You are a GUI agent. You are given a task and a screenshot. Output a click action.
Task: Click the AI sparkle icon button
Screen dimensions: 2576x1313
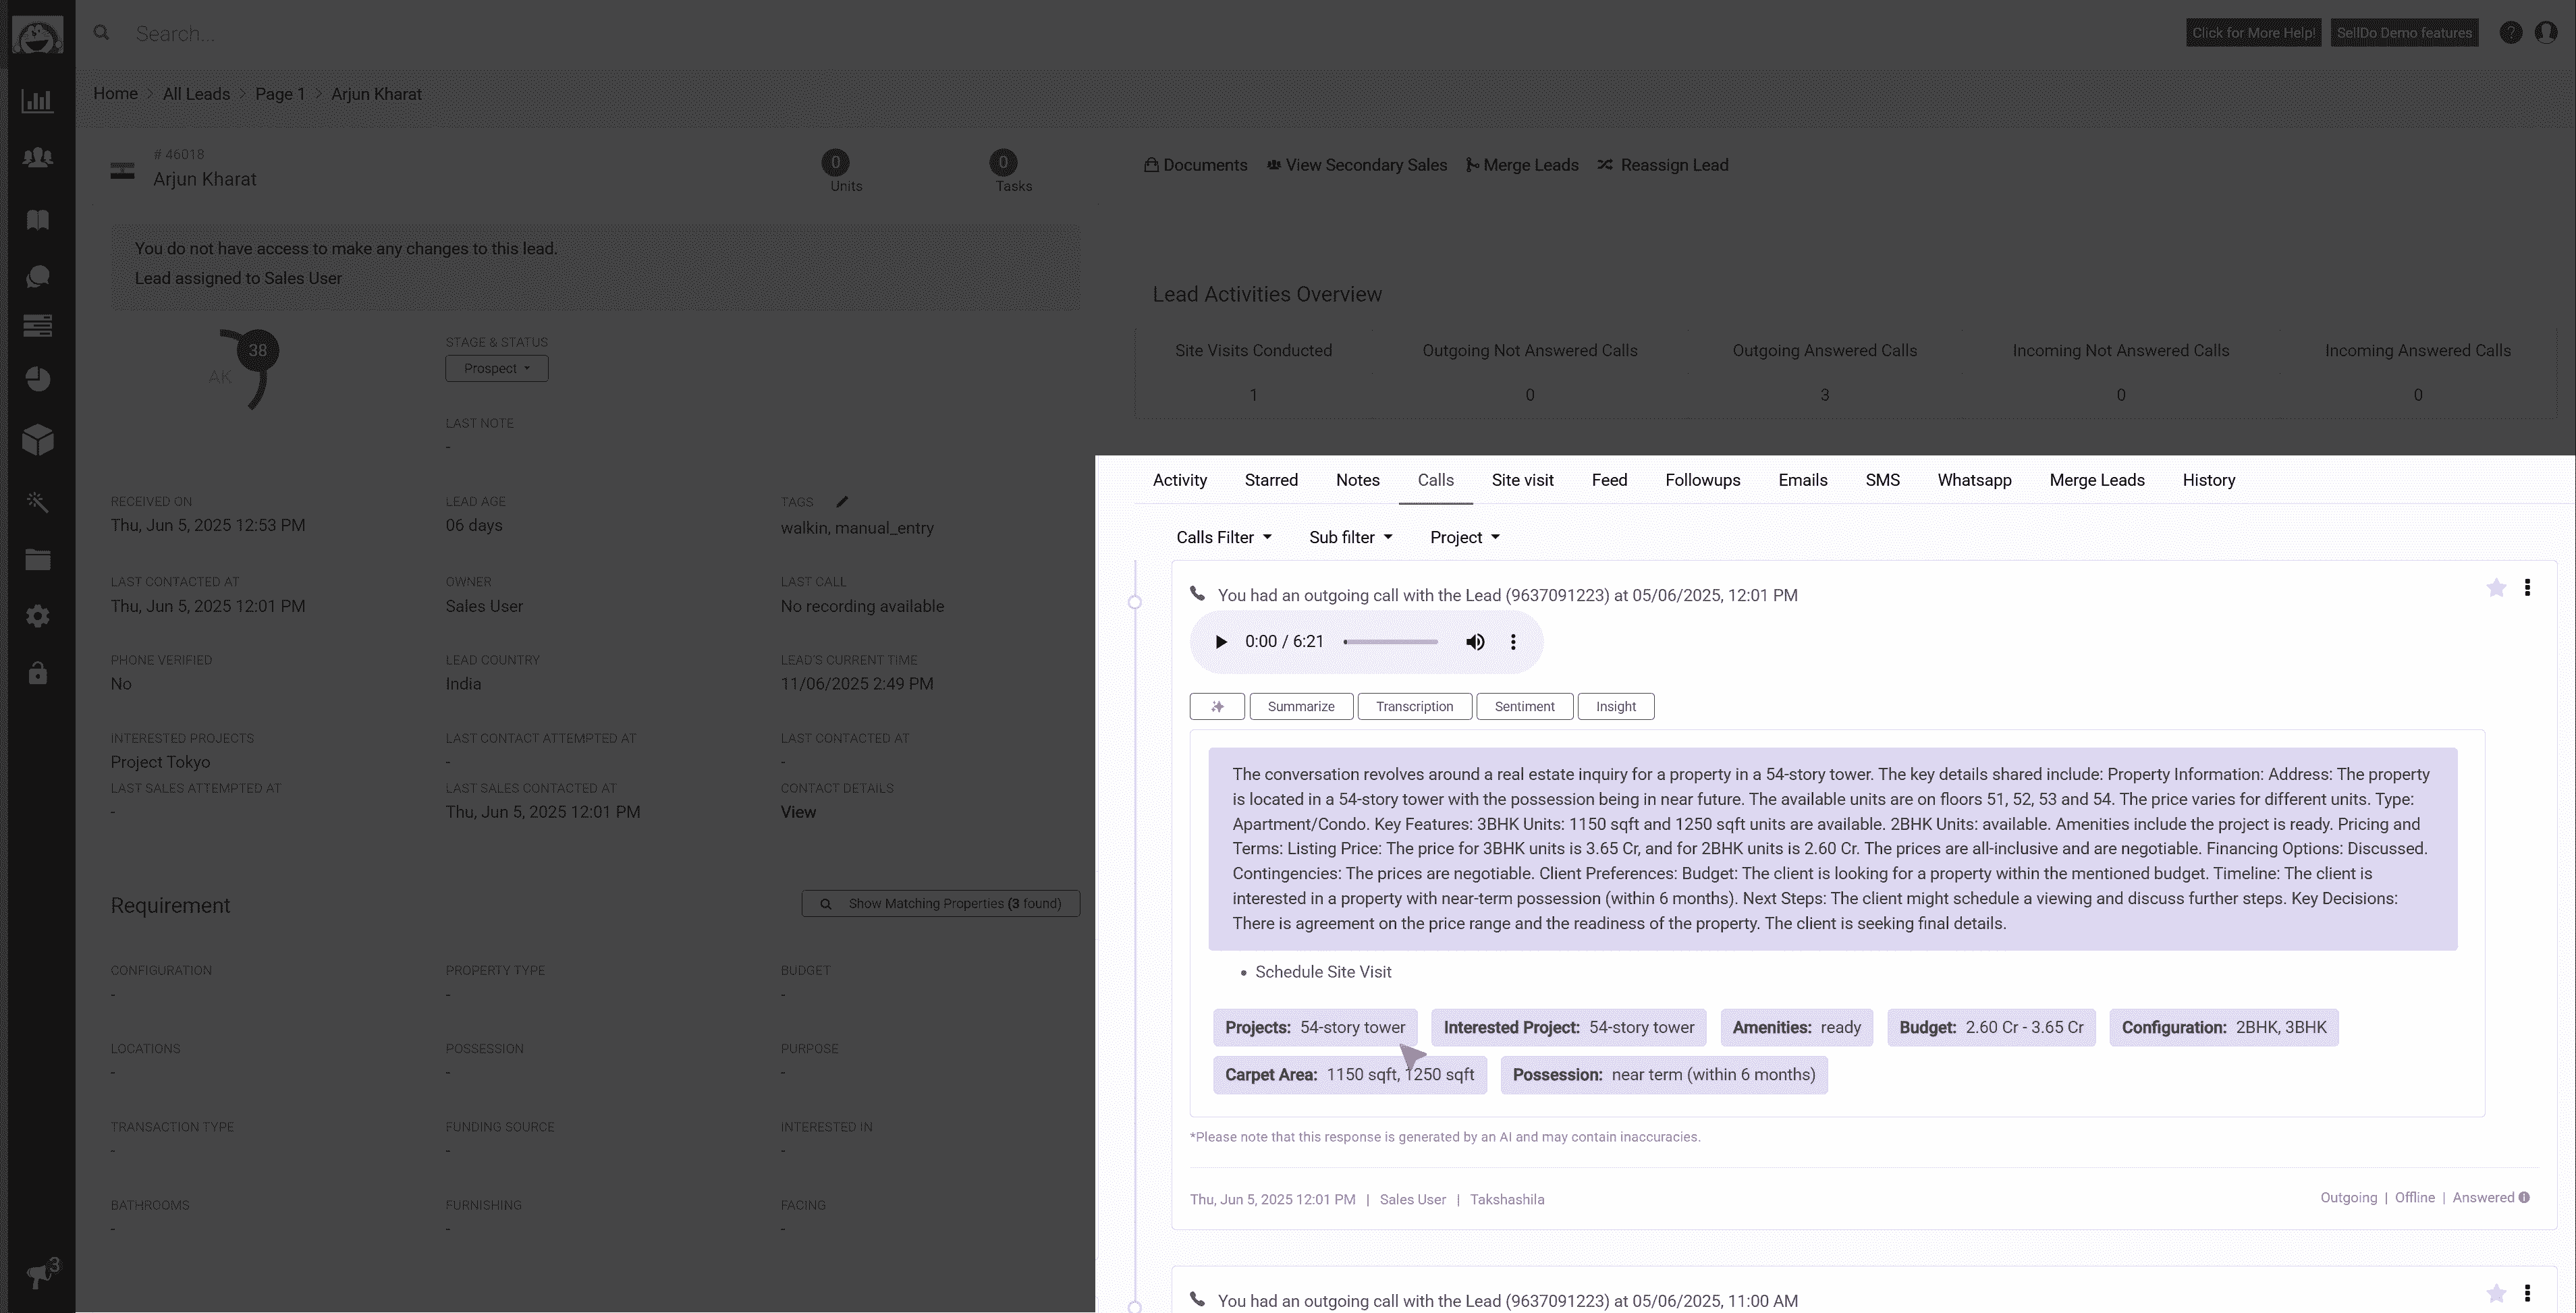[x=1217, y=706]
